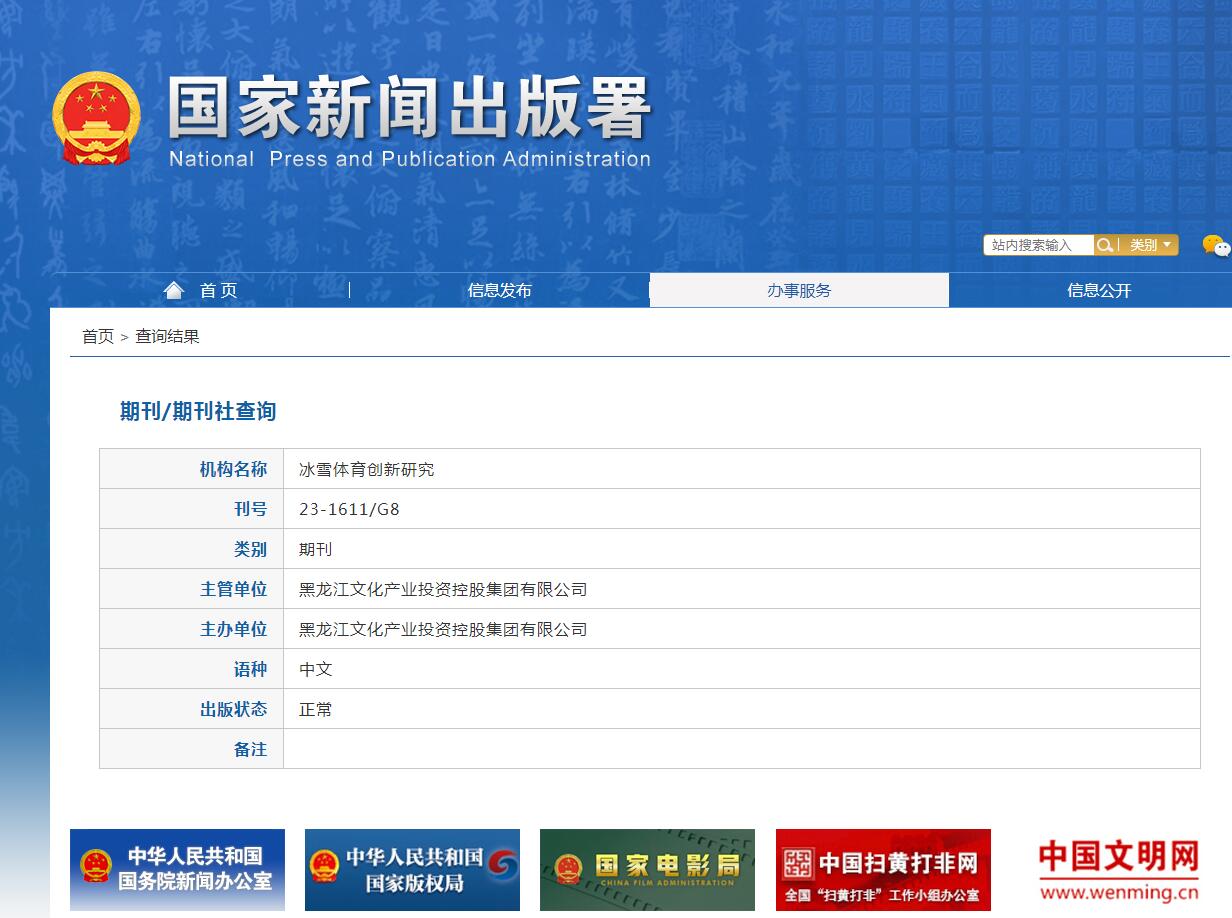This screenshot has height=918, width=1232.
Task: Click the 查询结果 breadcrumb entry
Action: coord(166,336)
